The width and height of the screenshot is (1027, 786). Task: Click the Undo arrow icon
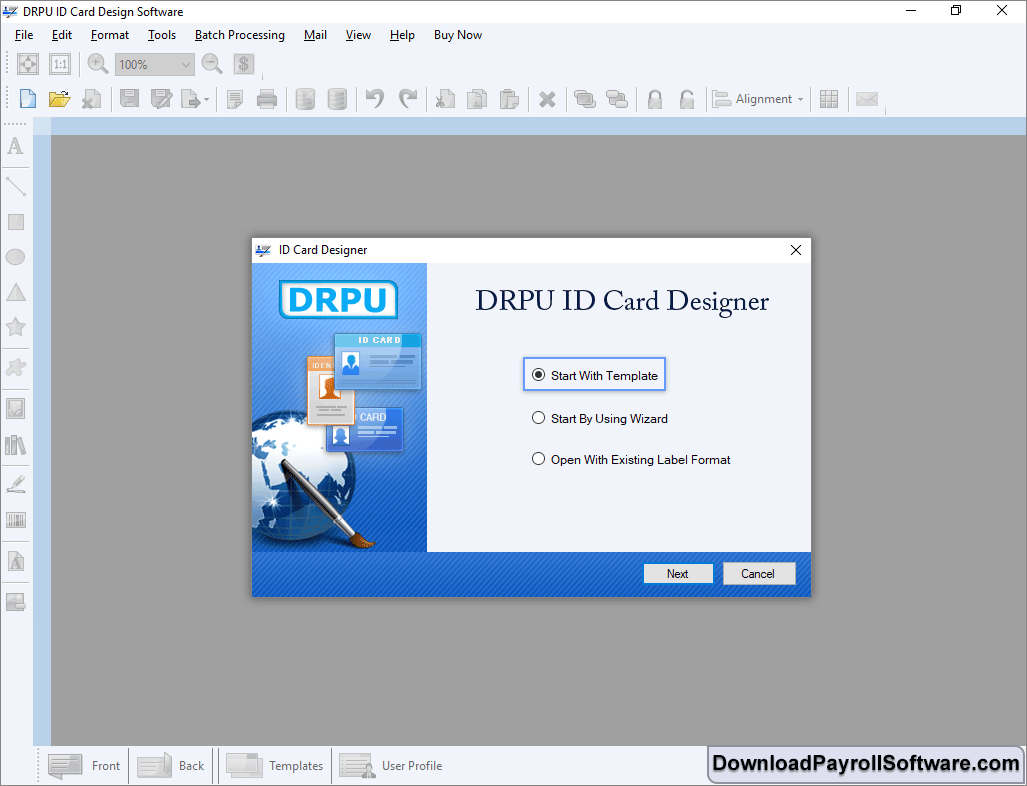pyautogui.click(x=375, y=99)
